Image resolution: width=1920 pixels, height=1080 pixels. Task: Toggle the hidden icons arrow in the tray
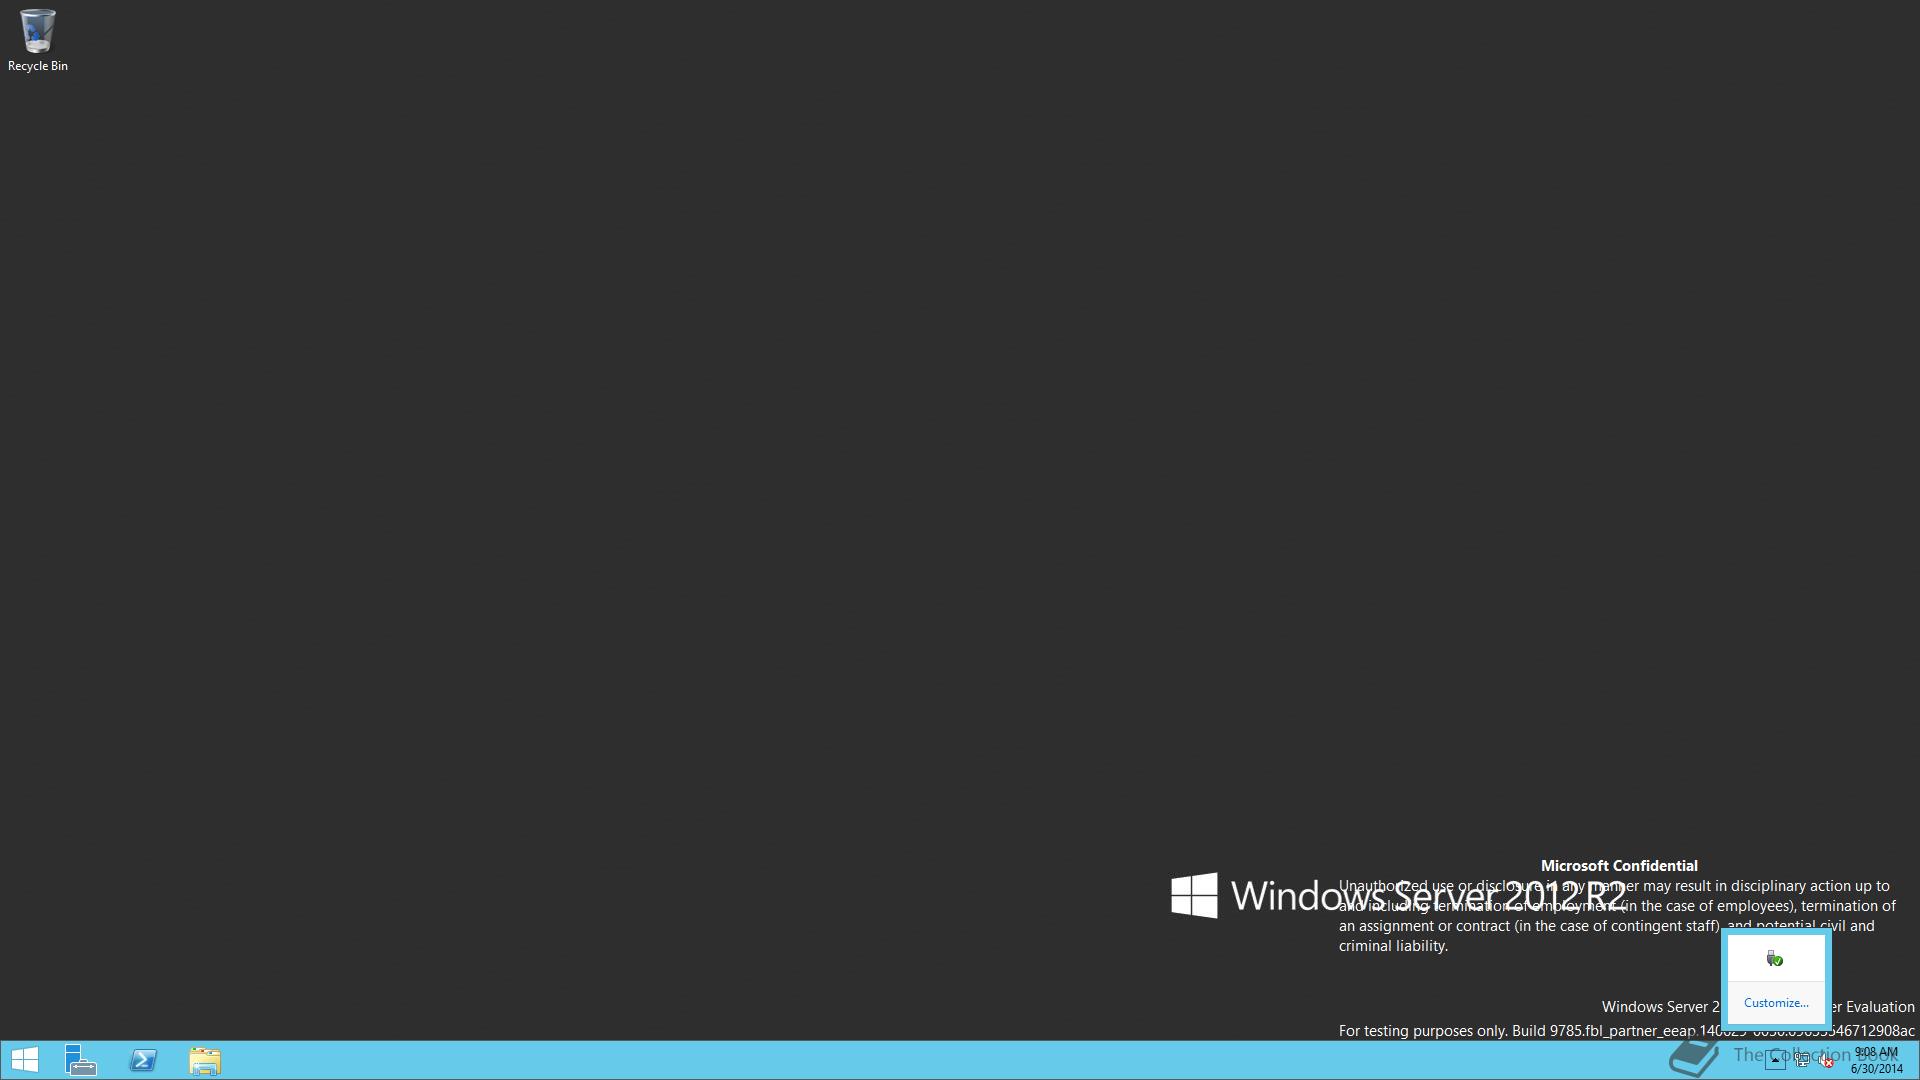click(x=1775, y=1060)
